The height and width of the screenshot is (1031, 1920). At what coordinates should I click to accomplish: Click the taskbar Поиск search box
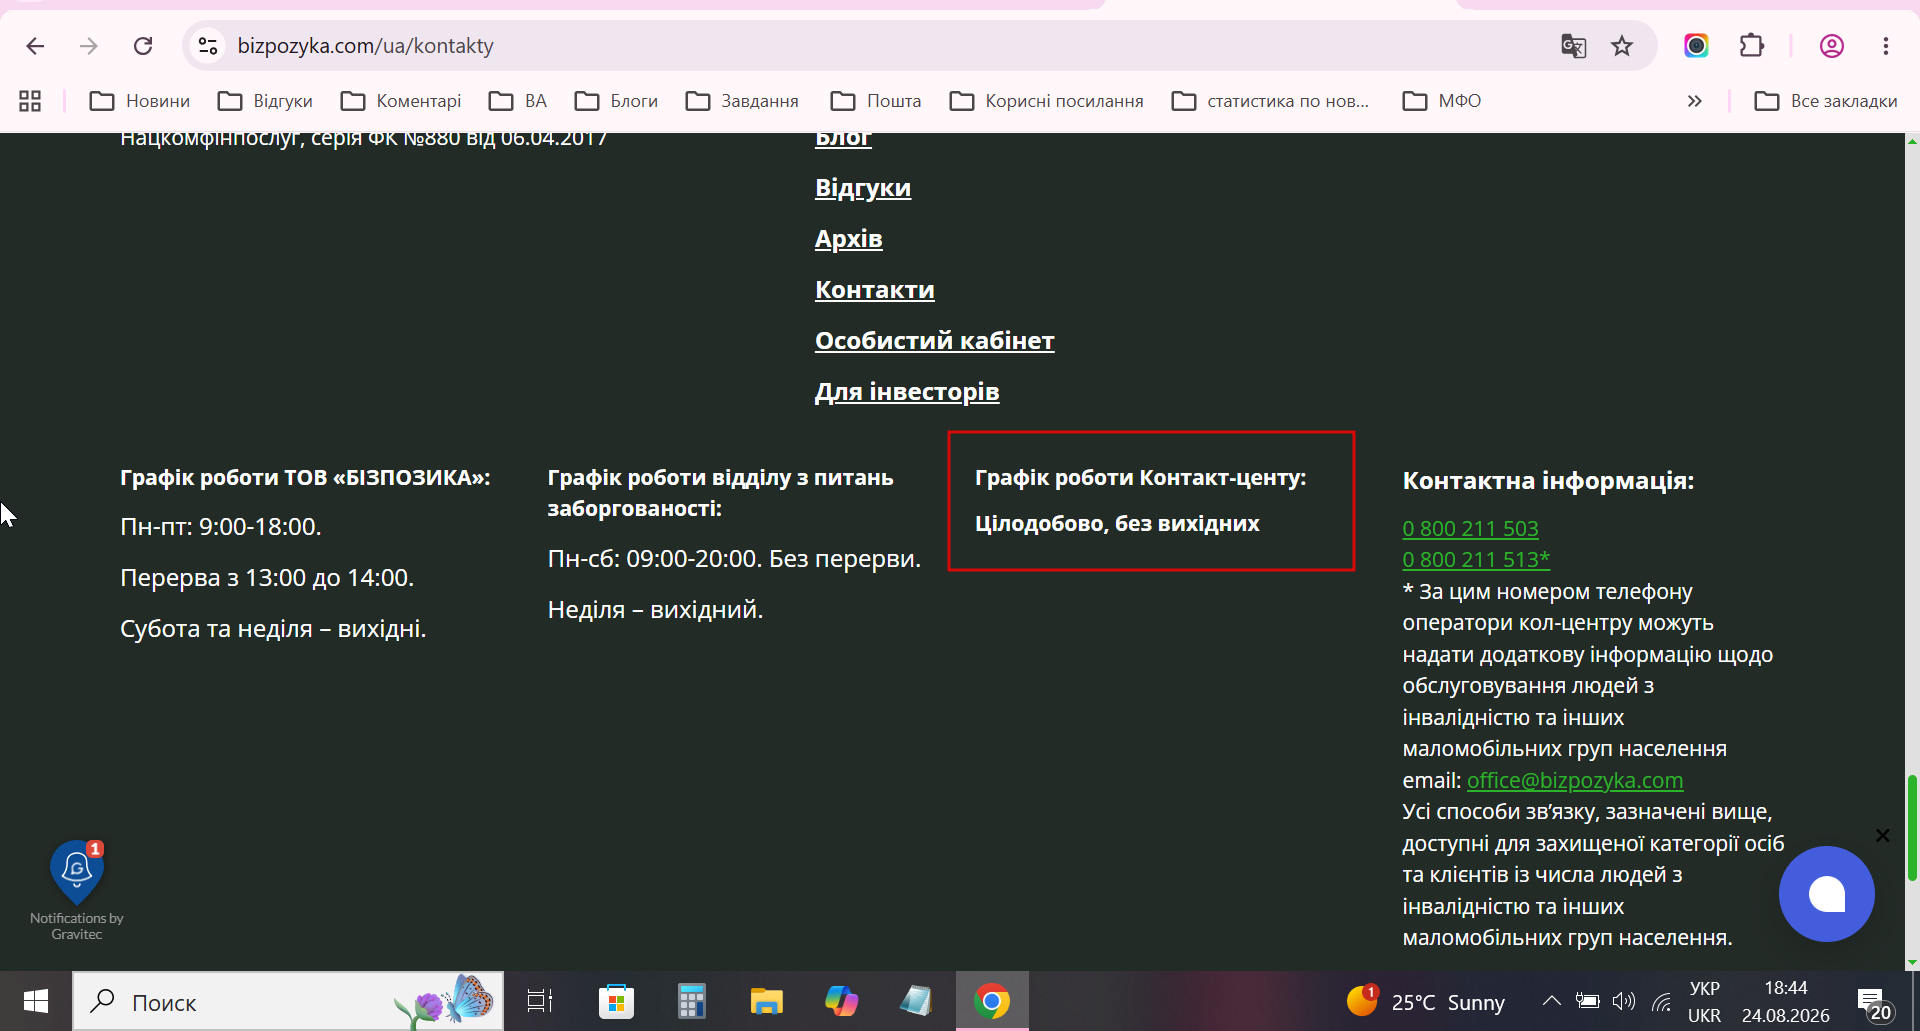(288, 1001)
